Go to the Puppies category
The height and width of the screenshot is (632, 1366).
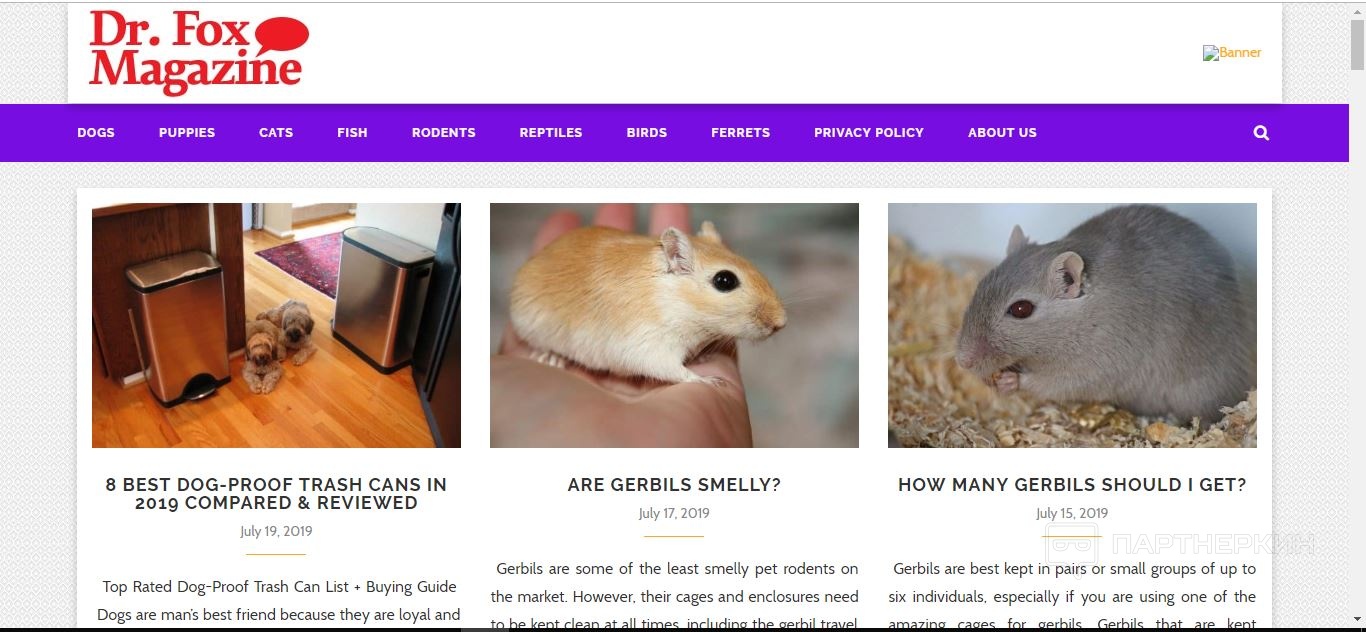pos(187,133)
